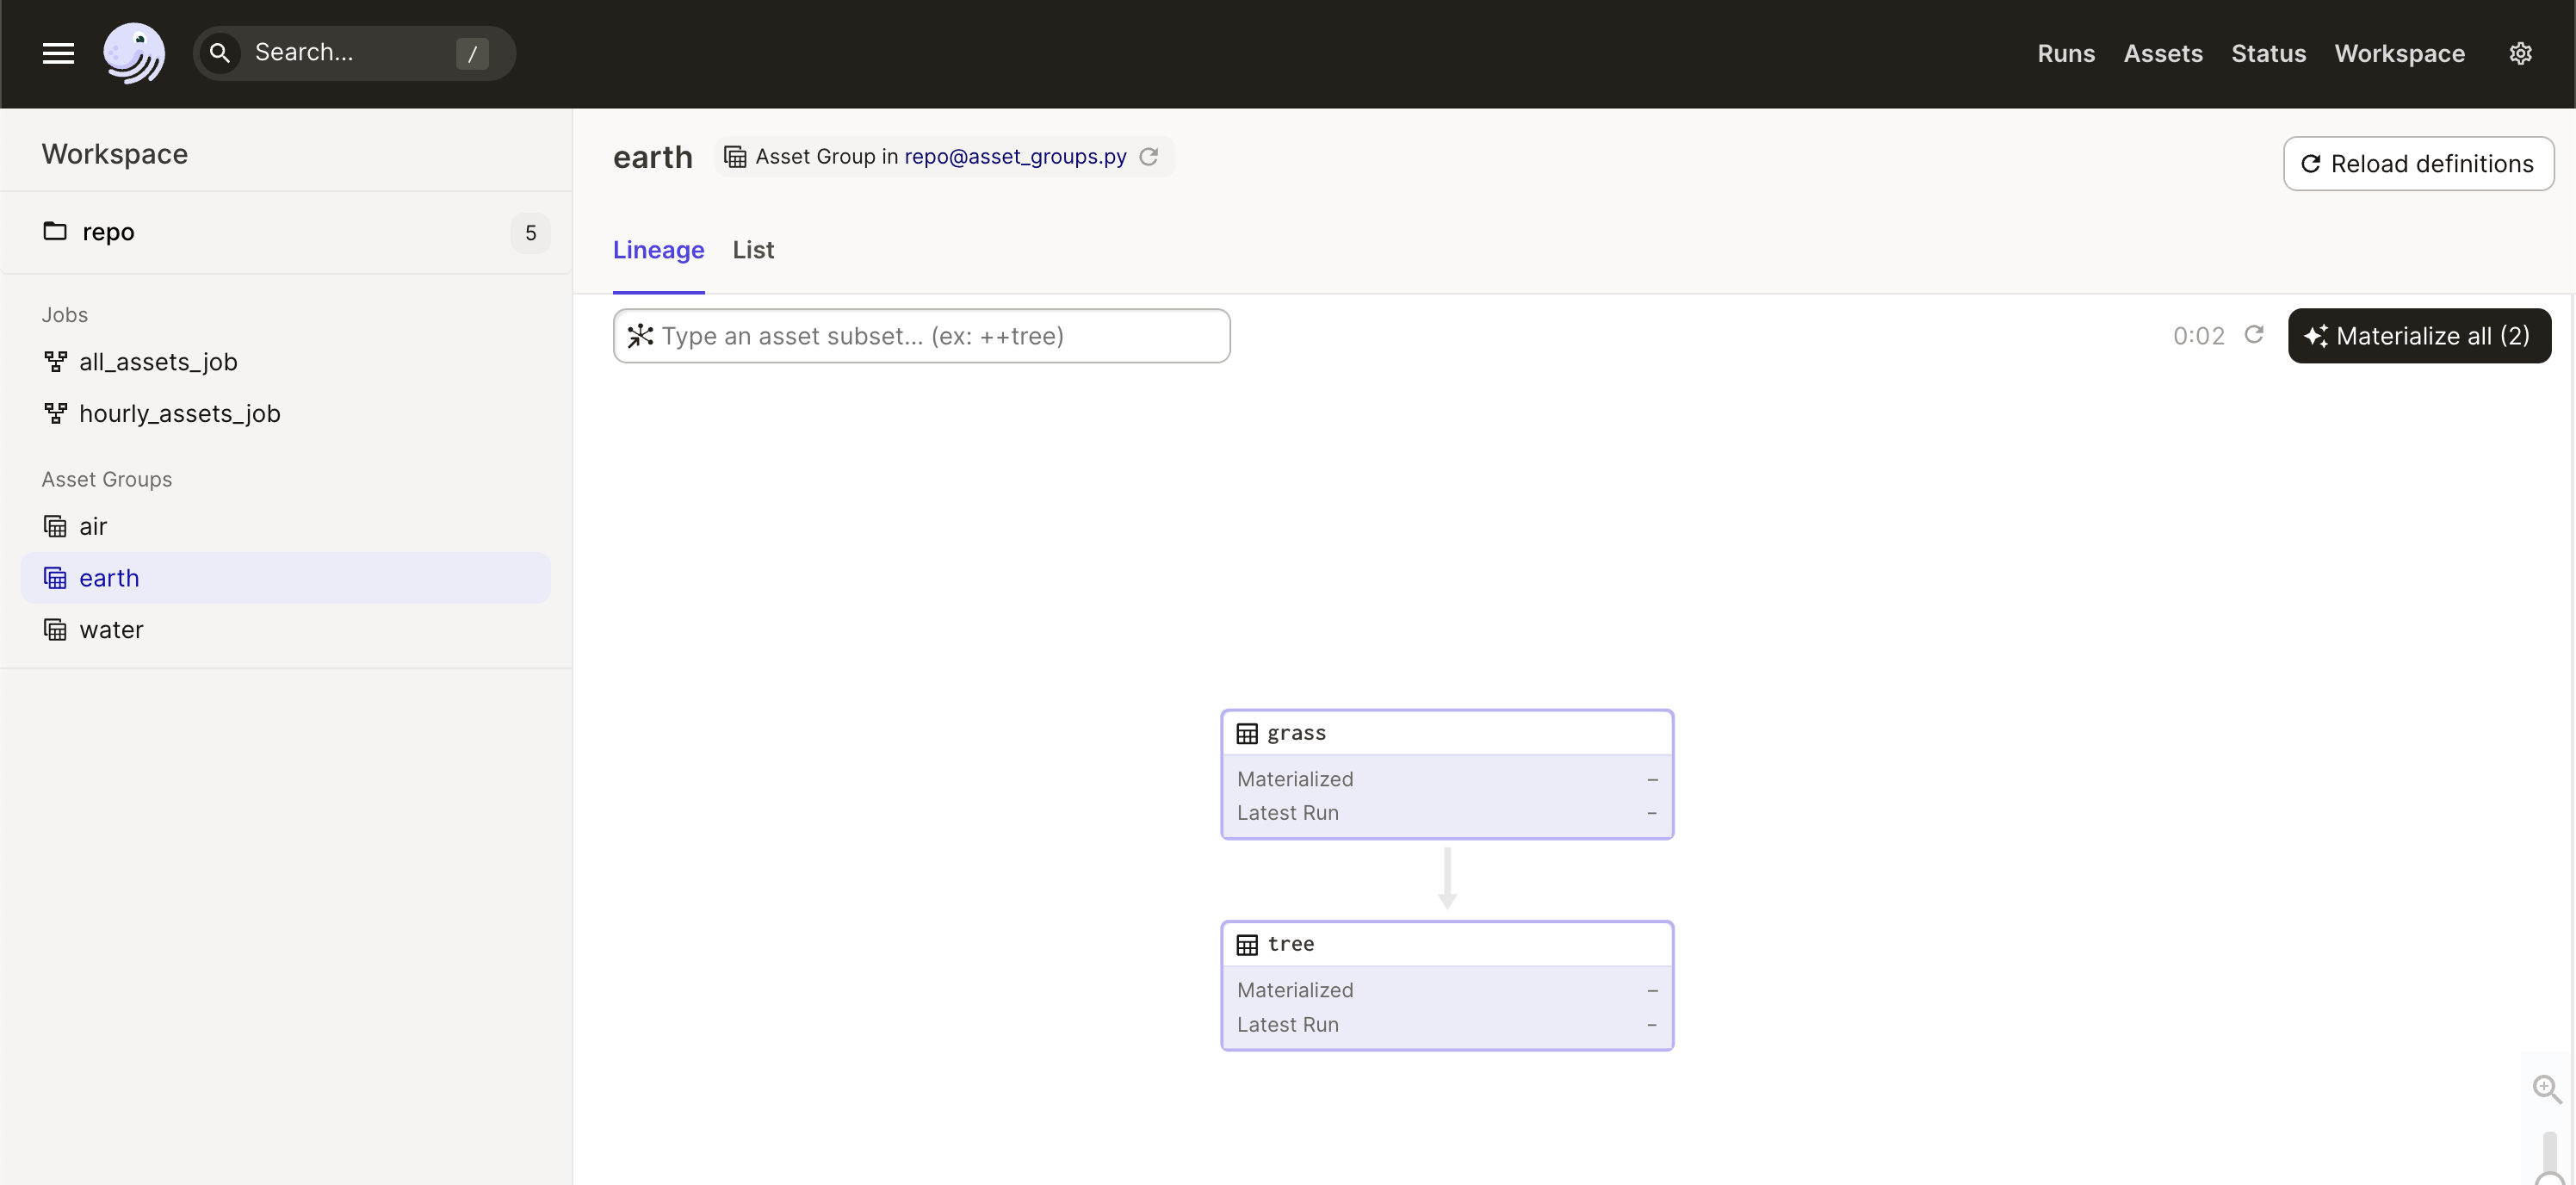Click the hourly_assets_job graph icon
Screen dimensions: 2576x1185
[x=56, y=413]
